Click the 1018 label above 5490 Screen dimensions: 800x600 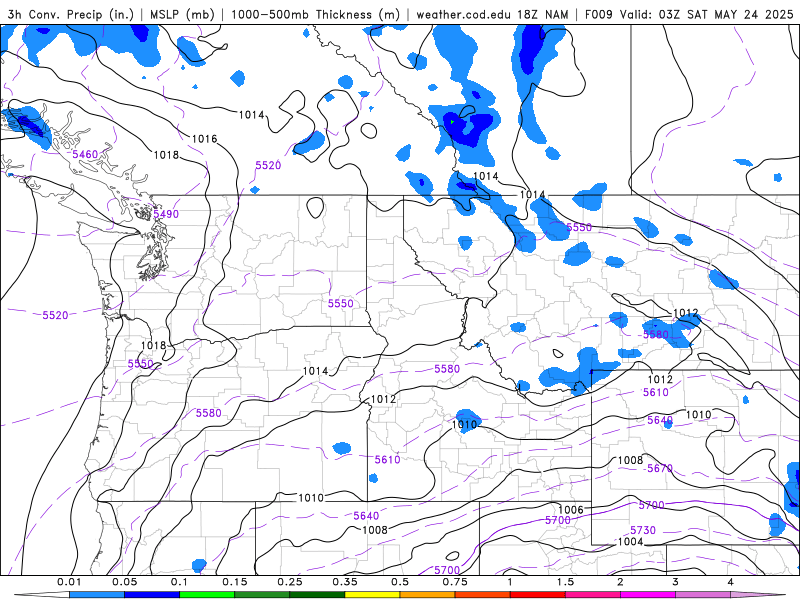pos(166,155)
